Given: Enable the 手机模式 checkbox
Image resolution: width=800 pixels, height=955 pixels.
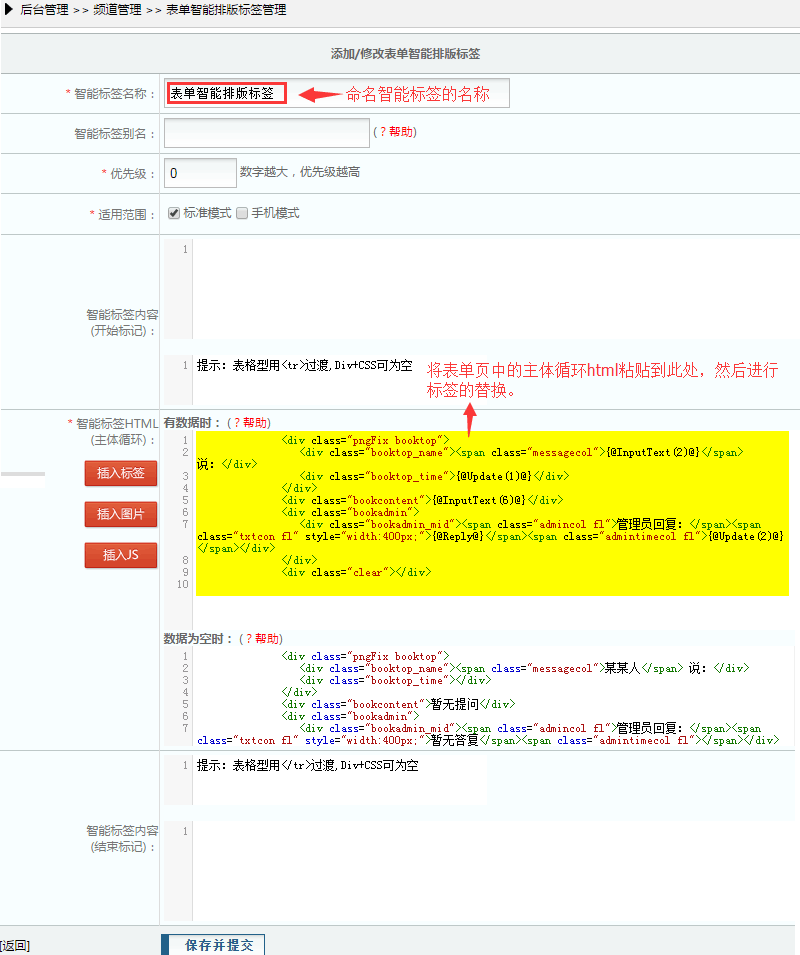Looking at the screenshot, I should point(242,213).
